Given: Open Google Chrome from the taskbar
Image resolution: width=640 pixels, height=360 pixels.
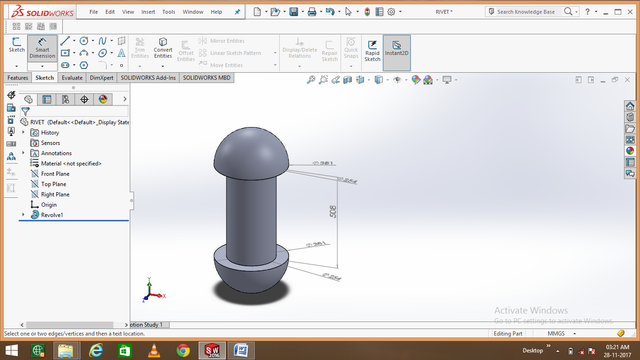Looking at the screenshot, I should click(183, 351).
